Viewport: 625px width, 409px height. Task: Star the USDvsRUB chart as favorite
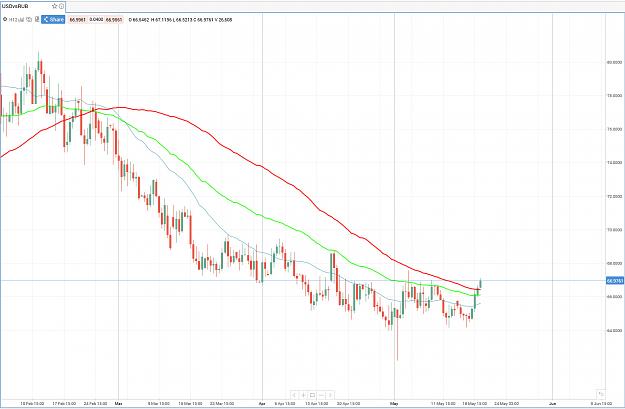pyautogui.click(x=55, y=6)
